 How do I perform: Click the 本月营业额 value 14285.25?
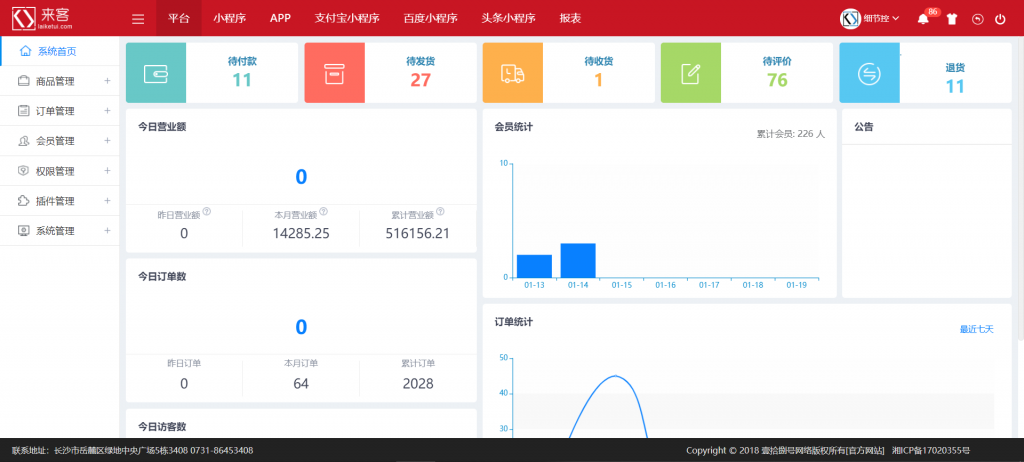(301, 233)
